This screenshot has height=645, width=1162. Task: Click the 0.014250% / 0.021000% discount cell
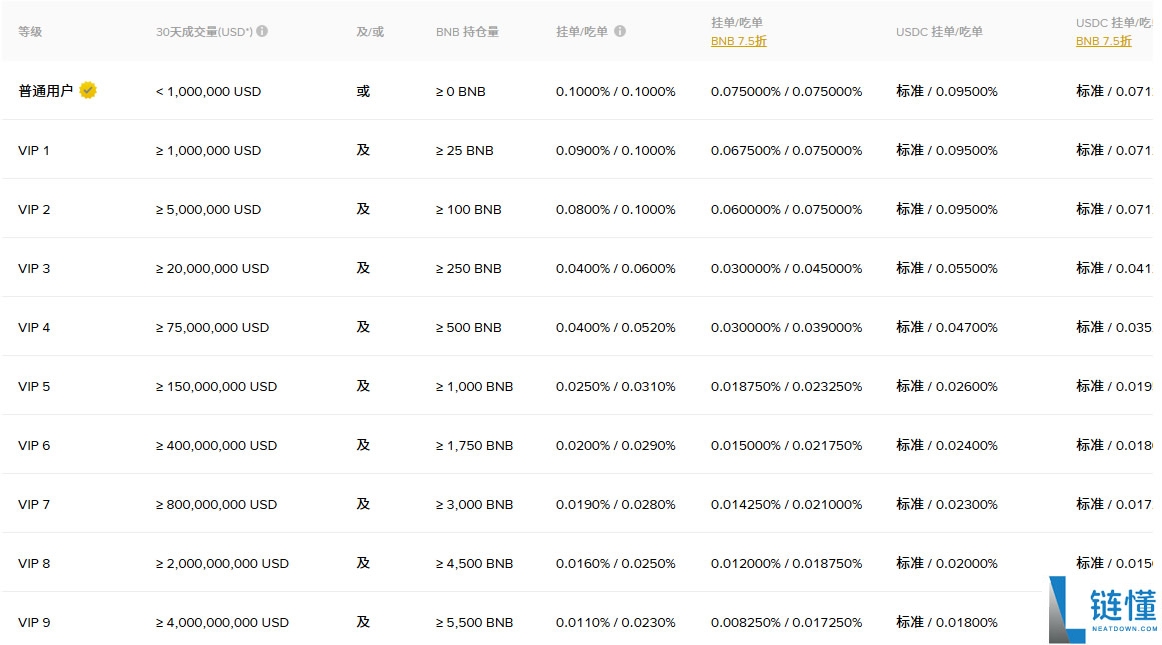pos(786,505)
